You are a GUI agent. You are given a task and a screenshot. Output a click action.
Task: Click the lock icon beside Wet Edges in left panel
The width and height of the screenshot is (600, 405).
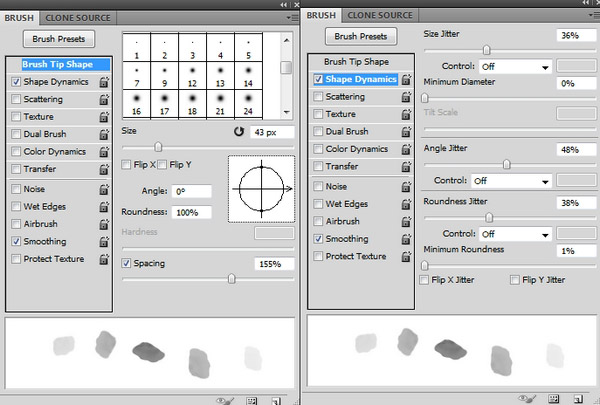coord(104,206)
